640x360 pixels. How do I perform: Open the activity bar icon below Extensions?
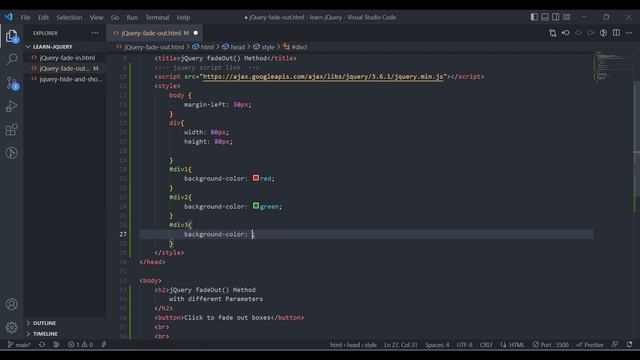(x=12, y=153)
